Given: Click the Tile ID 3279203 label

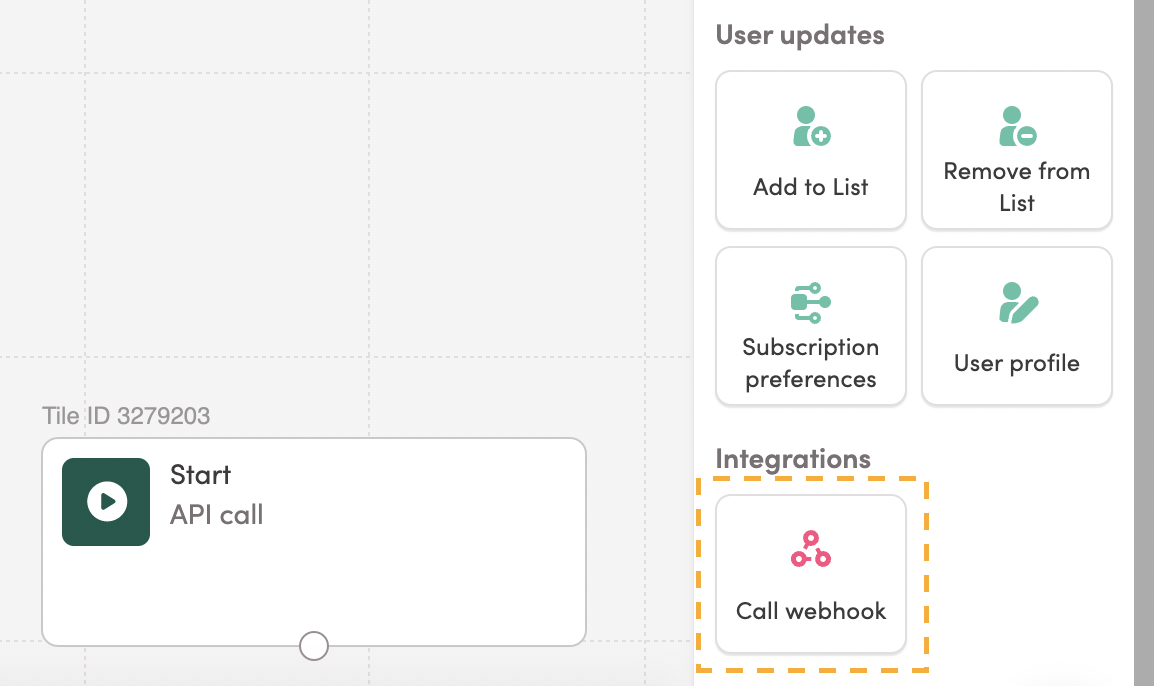Looking at the screenshot, I should click(x=126, y=416).
